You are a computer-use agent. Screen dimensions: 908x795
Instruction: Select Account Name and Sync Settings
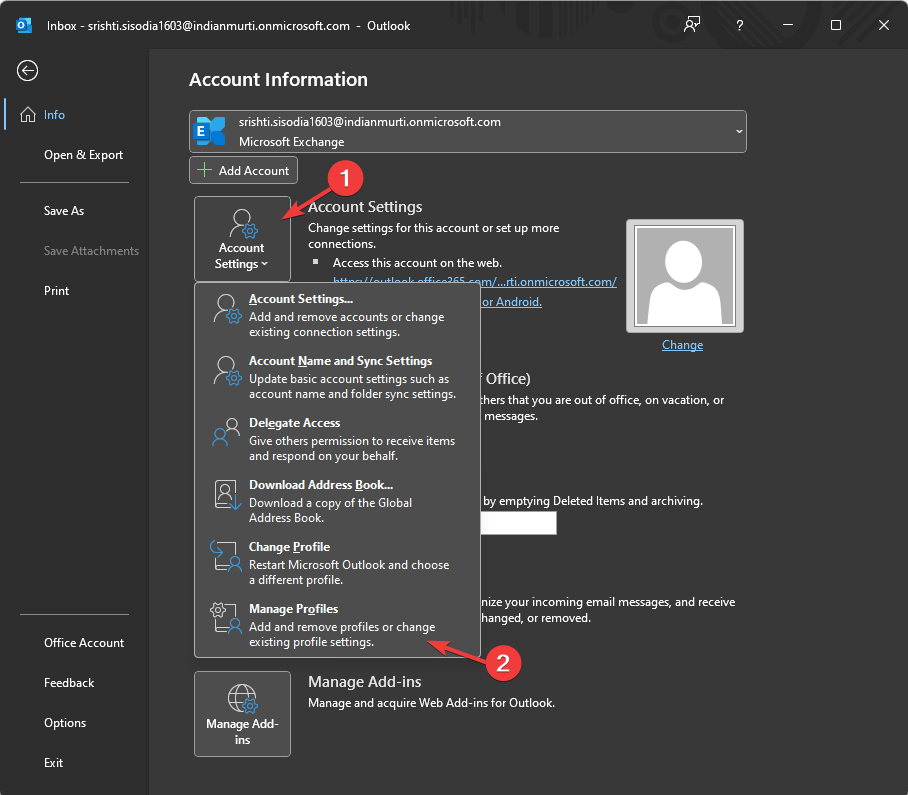click(x=338, y=376)
